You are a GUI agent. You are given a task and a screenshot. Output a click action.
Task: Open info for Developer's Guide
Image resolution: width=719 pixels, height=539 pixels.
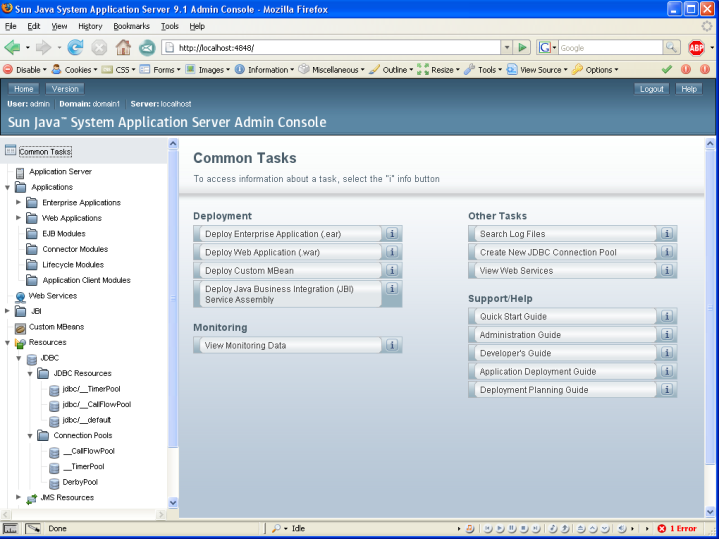tap(667, 353)
